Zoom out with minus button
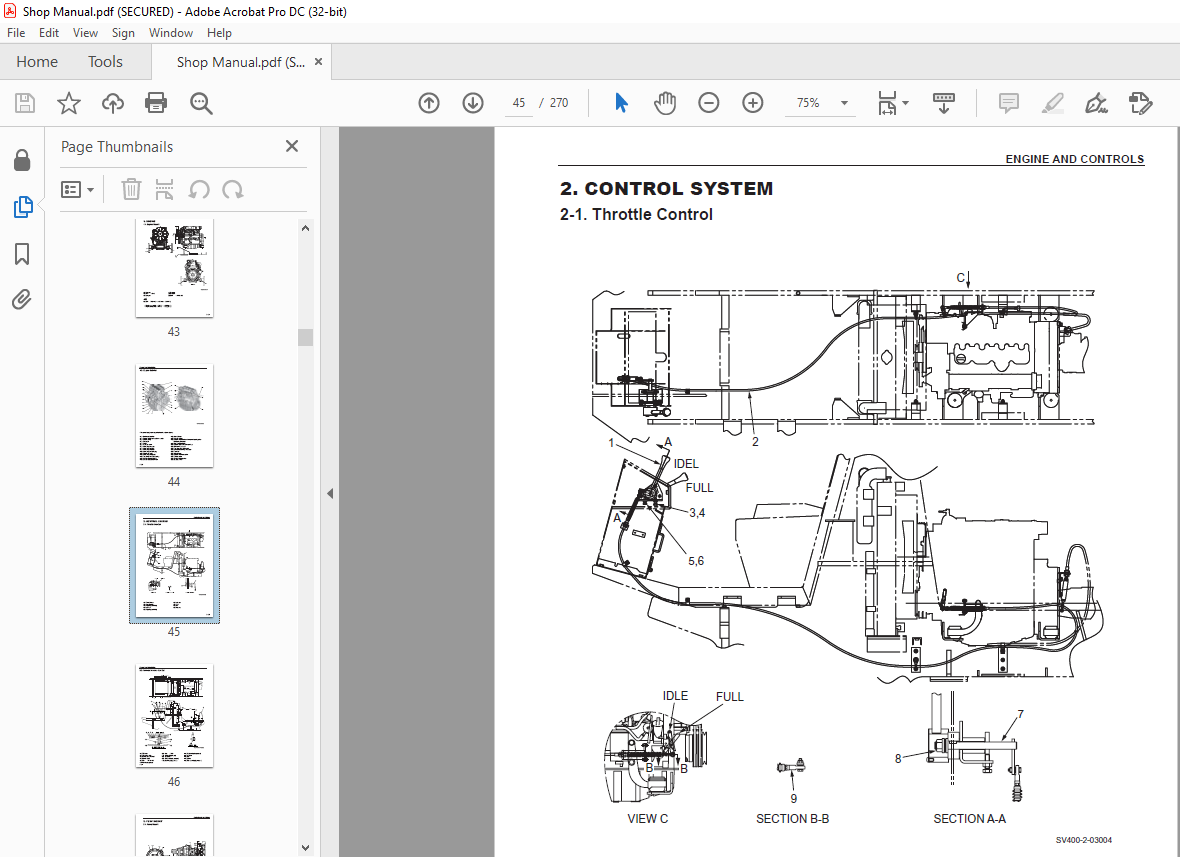This screenshot has height=857, width=1180. [x=709, y=103]
